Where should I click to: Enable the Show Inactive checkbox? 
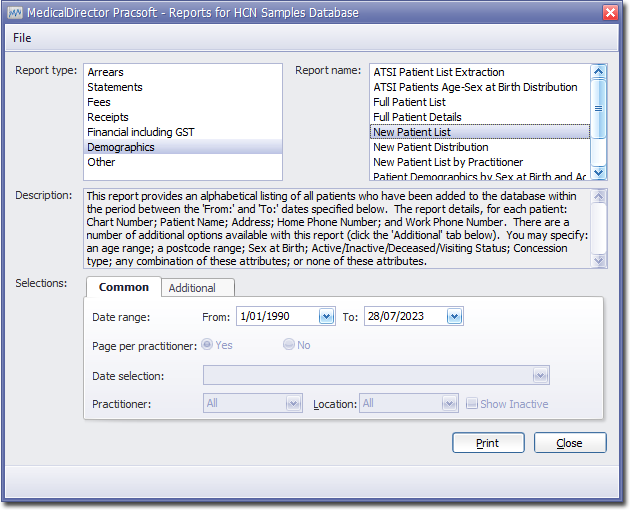[x=472, y=404]
